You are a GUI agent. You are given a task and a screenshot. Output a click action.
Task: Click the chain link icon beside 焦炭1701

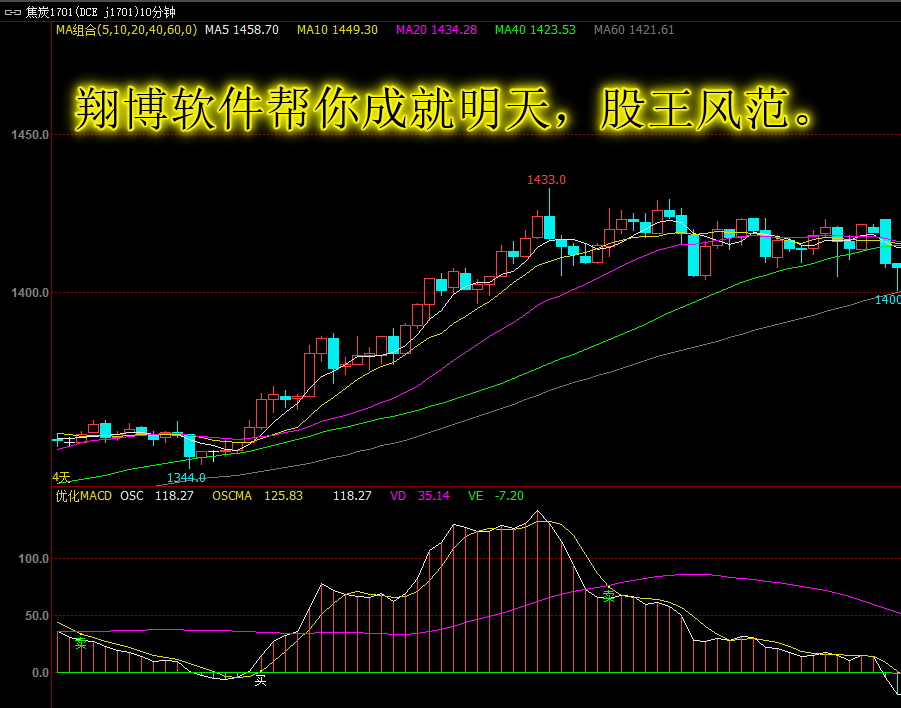tap(13, 12)
